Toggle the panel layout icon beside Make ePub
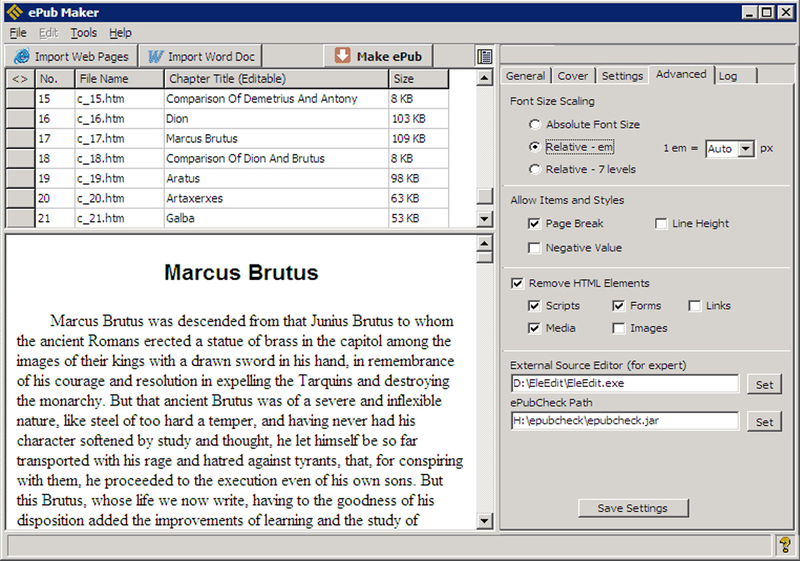Image resolution: width=800 pixels, height=561 pixels. coord(484,56)
